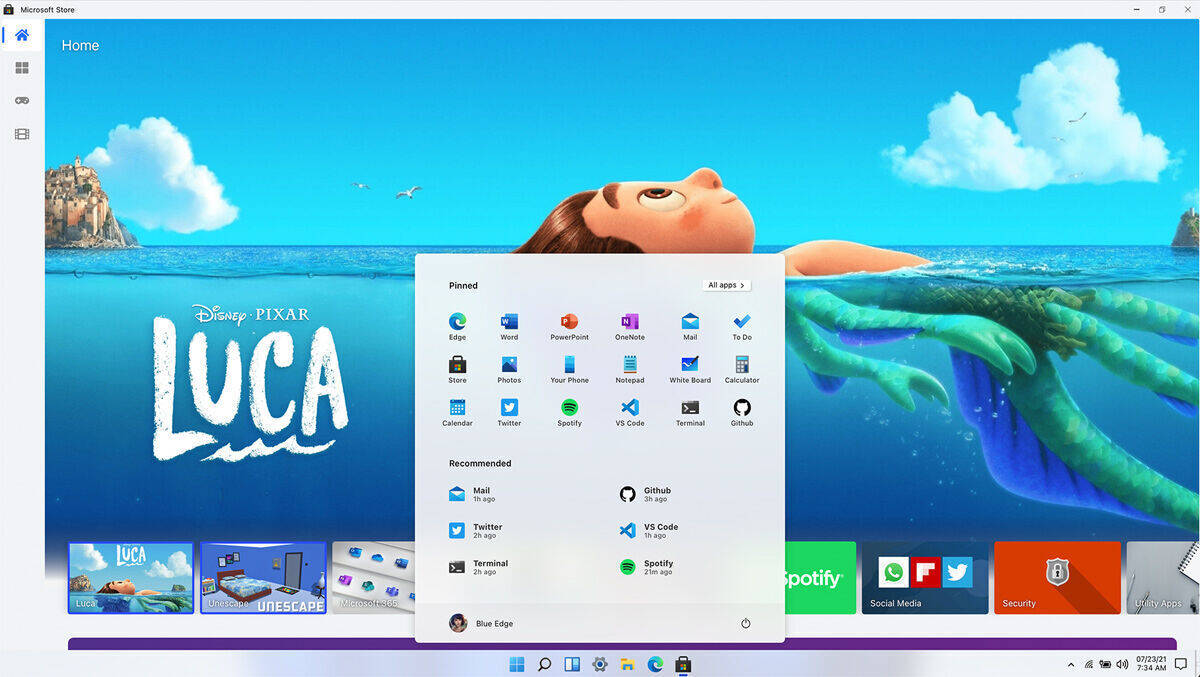This screenshot has width=1200, height=677.
Task: Open network status in system tray
Action: (1089, 664)
